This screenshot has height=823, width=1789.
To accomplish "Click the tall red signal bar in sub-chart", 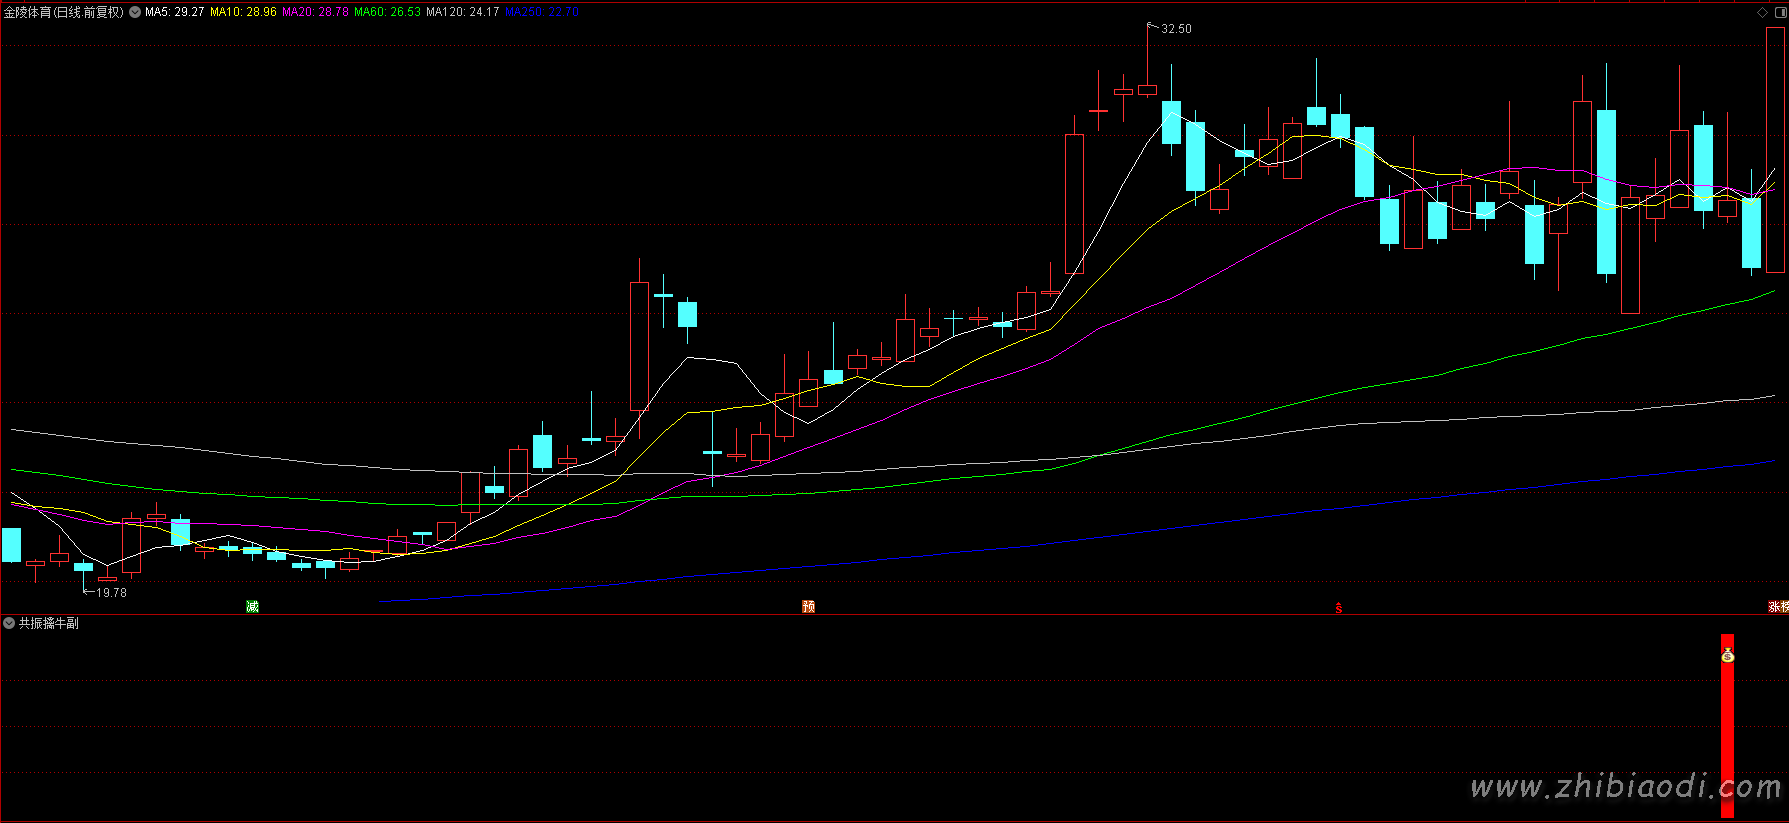I will coord(1727,740).
